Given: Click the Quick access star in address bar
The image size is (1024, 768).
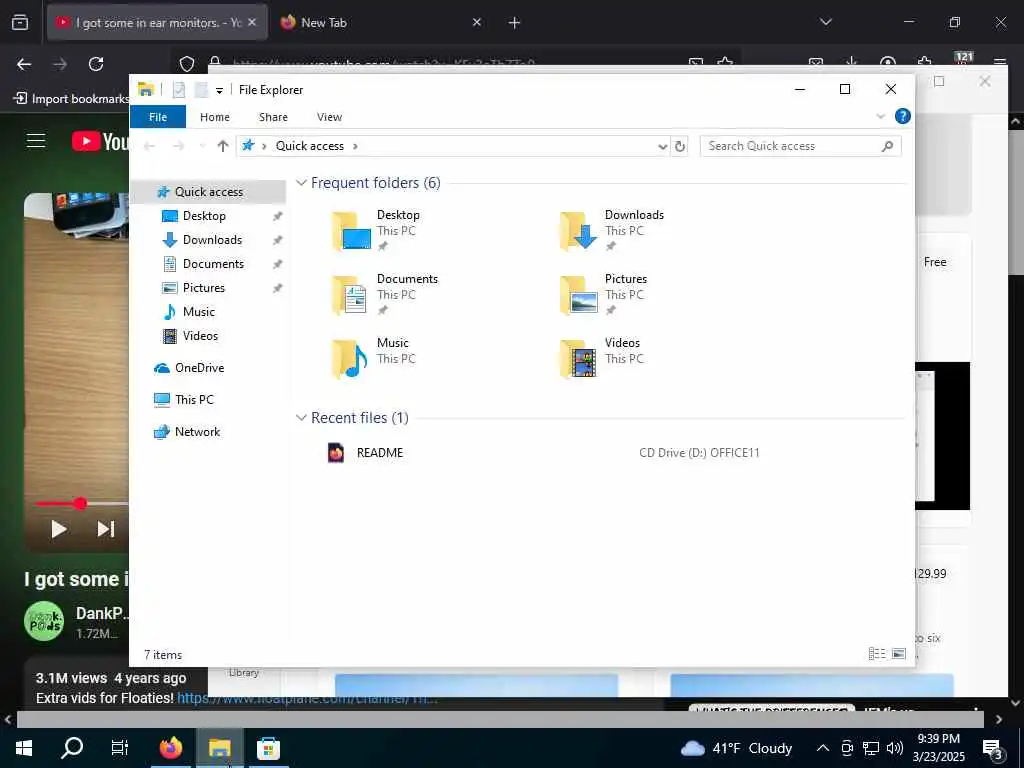Looking at the screenshot, I should (248, 145).
